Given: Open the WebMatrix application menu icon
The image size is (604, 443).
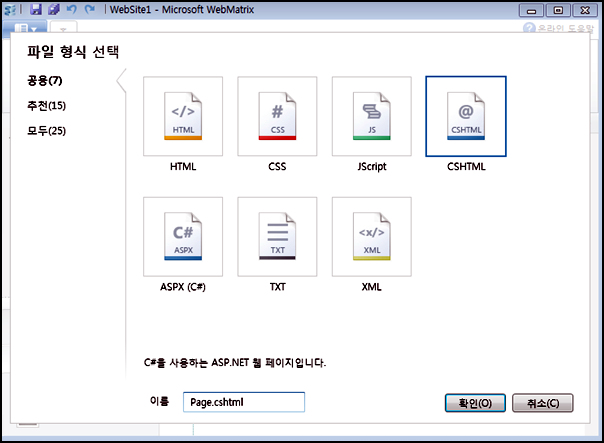Looking at the screenshot, I should (10, 10).
